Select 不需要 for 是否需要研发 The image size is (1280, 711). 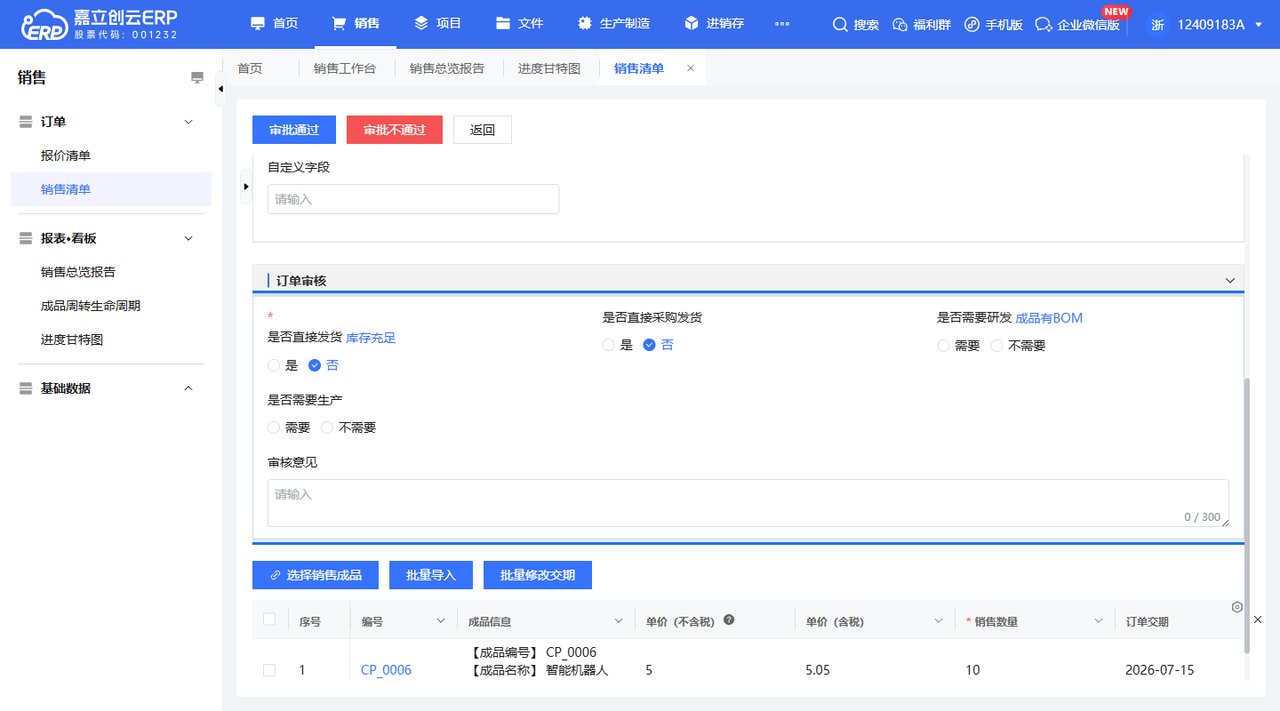click(996, 346)
